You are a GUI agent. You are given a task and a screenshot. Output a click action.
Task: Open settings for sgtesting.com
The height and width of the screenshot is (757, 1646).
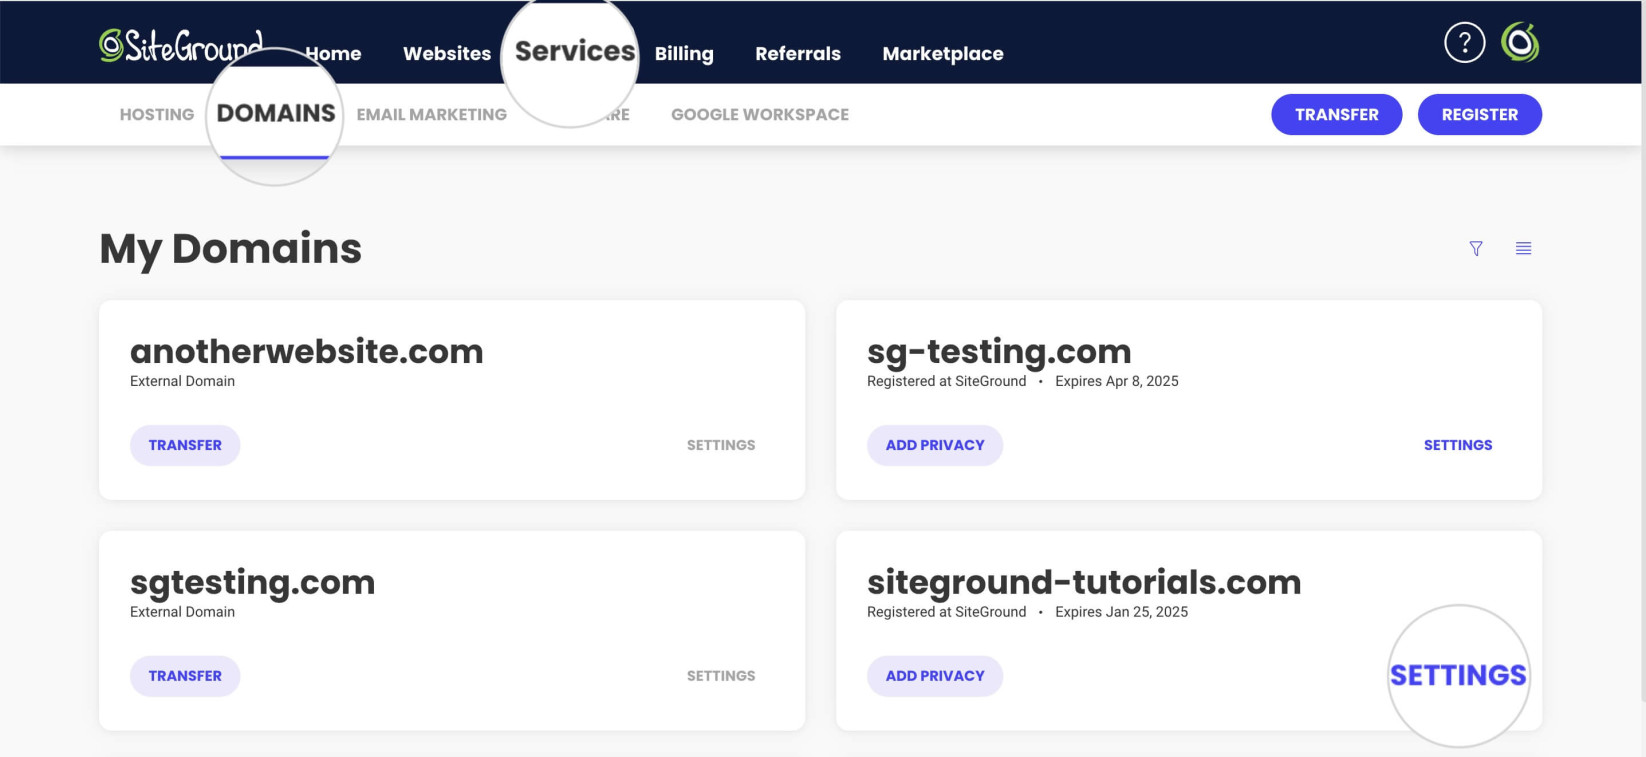tap(721, 676)
